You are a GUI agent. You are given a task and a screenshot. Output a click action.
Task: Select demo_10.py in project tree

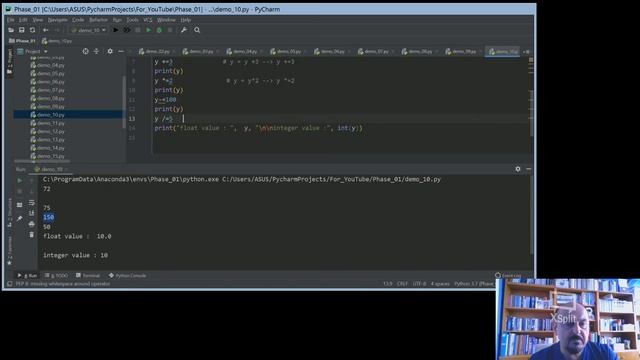(47, 115)
